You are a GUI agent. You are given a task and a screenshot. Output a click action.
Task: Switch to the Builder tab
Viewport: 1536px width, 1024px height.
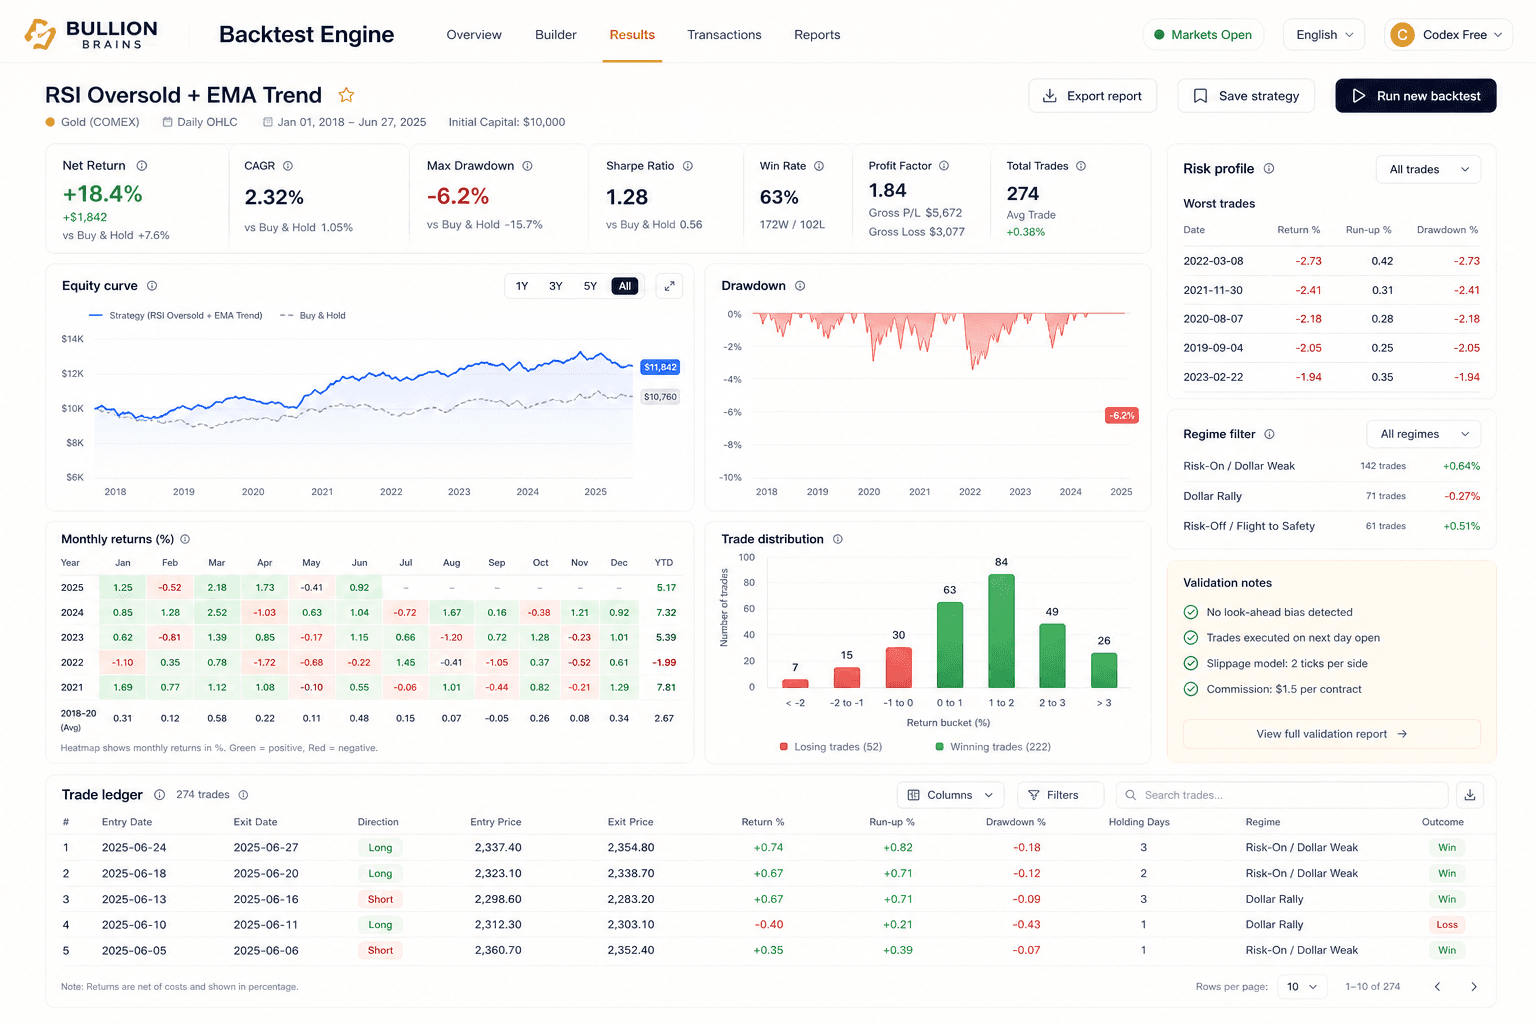click(x=556, y=35)
